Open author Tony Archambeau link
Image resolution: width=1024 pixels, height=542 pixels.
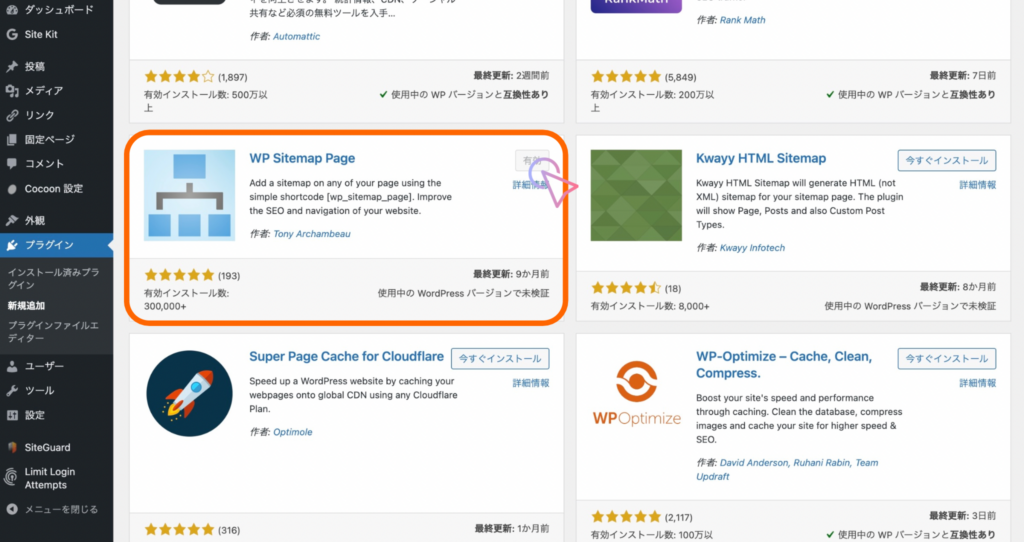(x=312, y=234)
